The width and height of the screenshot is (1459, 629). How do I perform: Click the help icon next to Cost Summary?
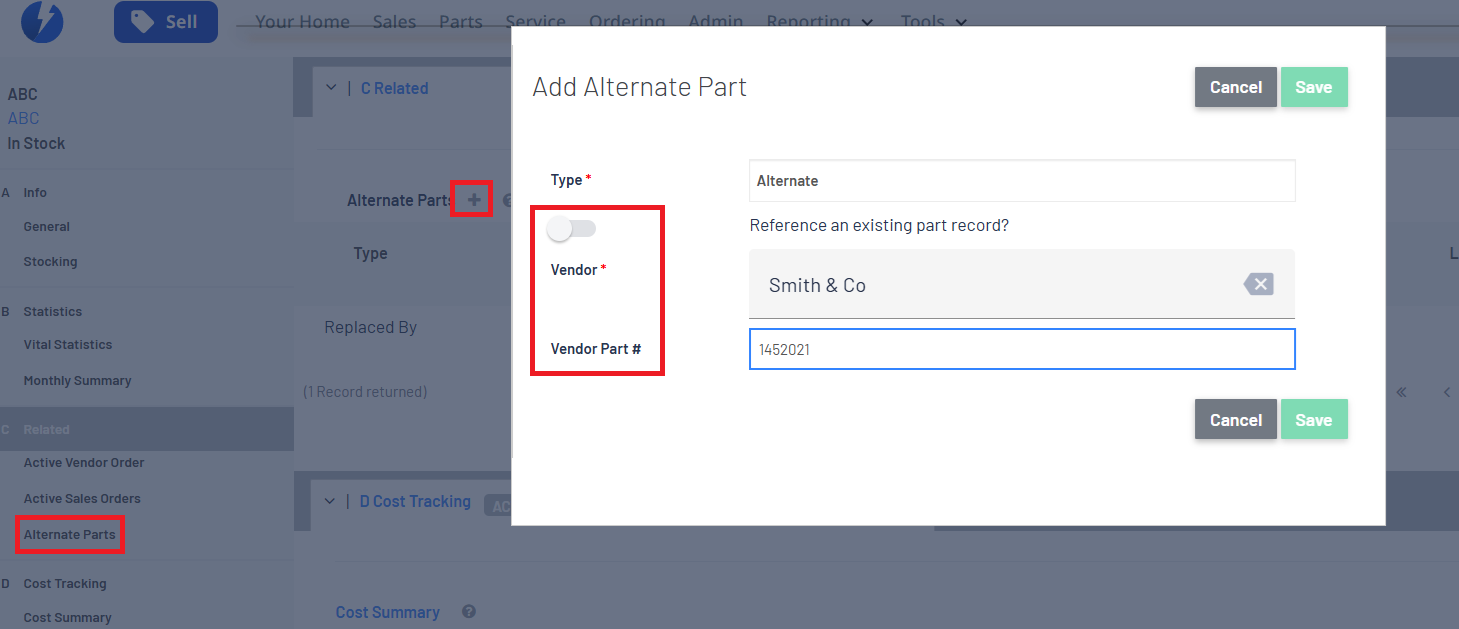[x=468, y=612]
